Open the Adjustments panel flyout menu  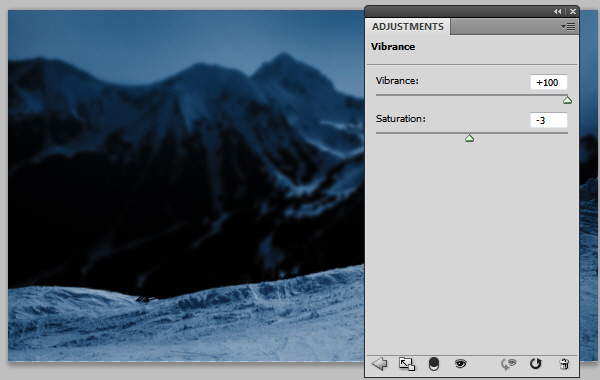(568, 26)
